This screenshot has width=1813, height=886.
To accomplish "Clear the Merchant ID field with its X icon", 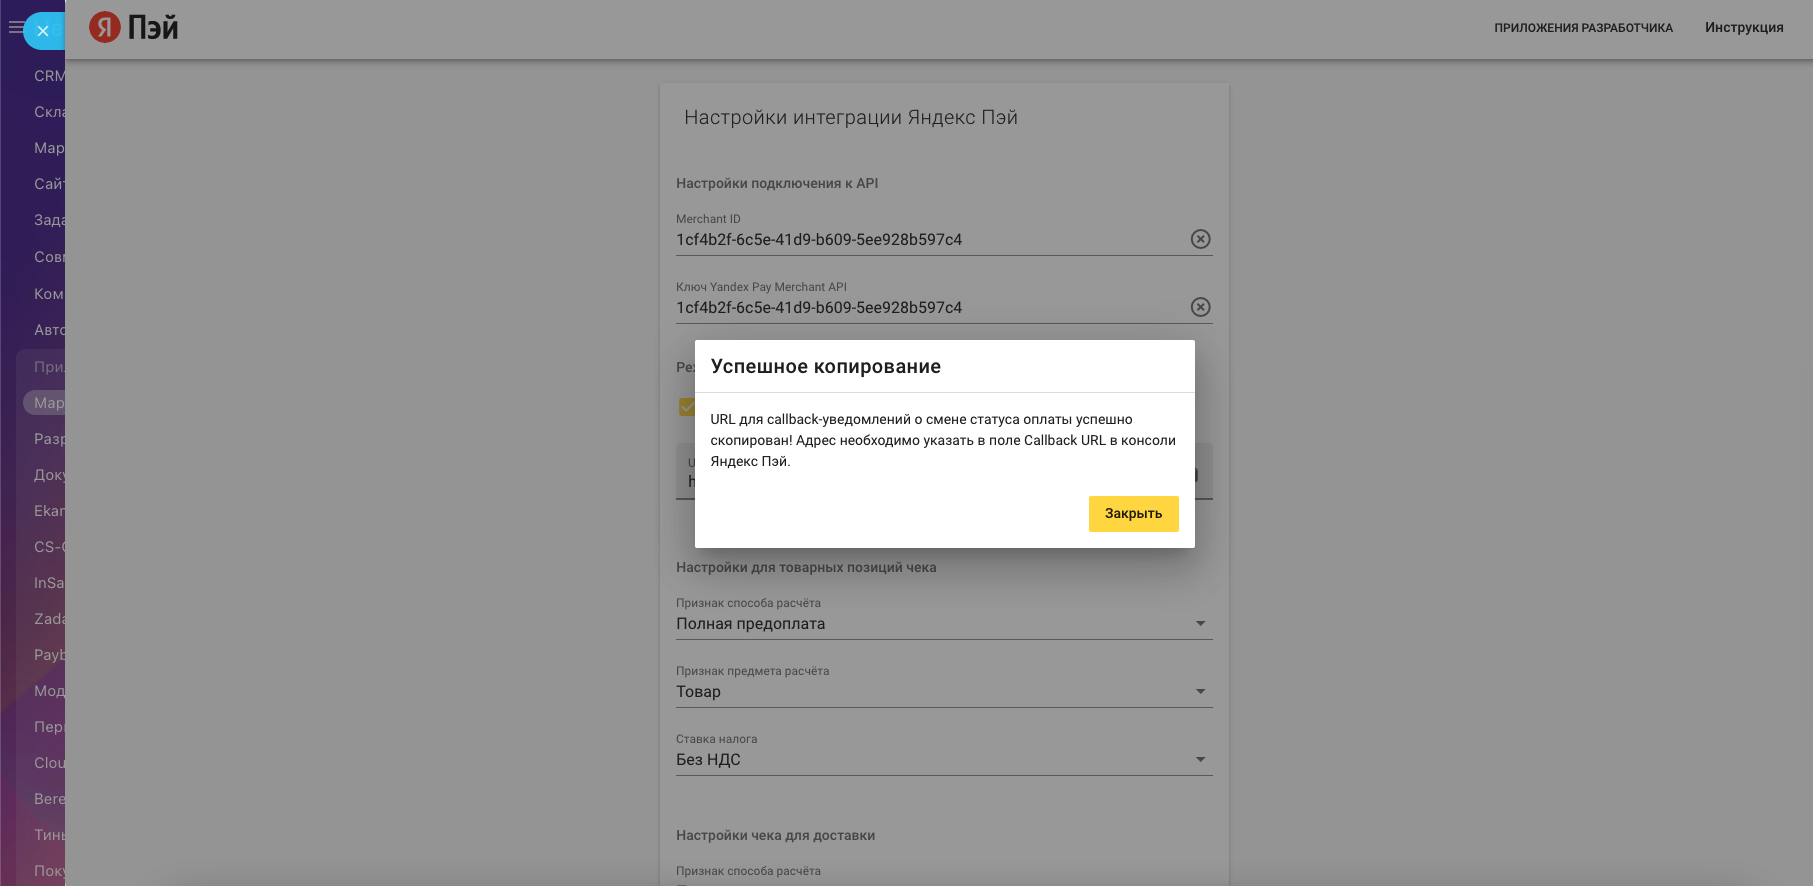I will tap(1200, 239).
